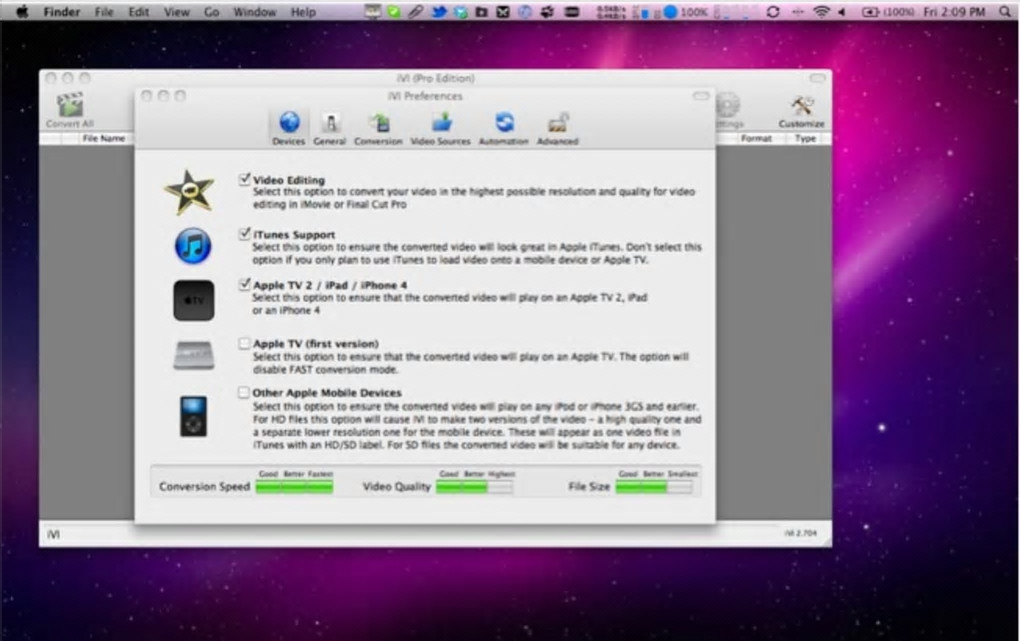This screenshot has width=1020, height=641.
Task: Switch to the Automation preferences pane
Action: point(503,127)
